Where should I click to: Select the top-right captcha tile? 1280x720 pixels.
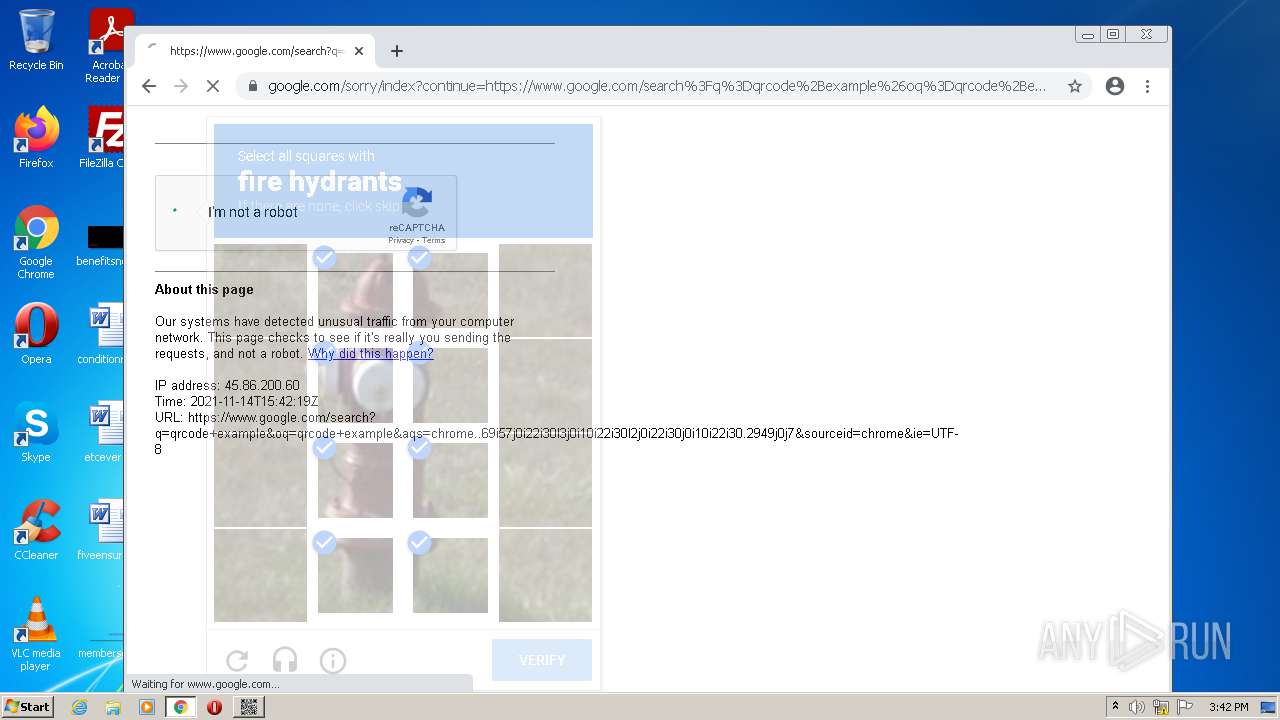tap(545, 291)
